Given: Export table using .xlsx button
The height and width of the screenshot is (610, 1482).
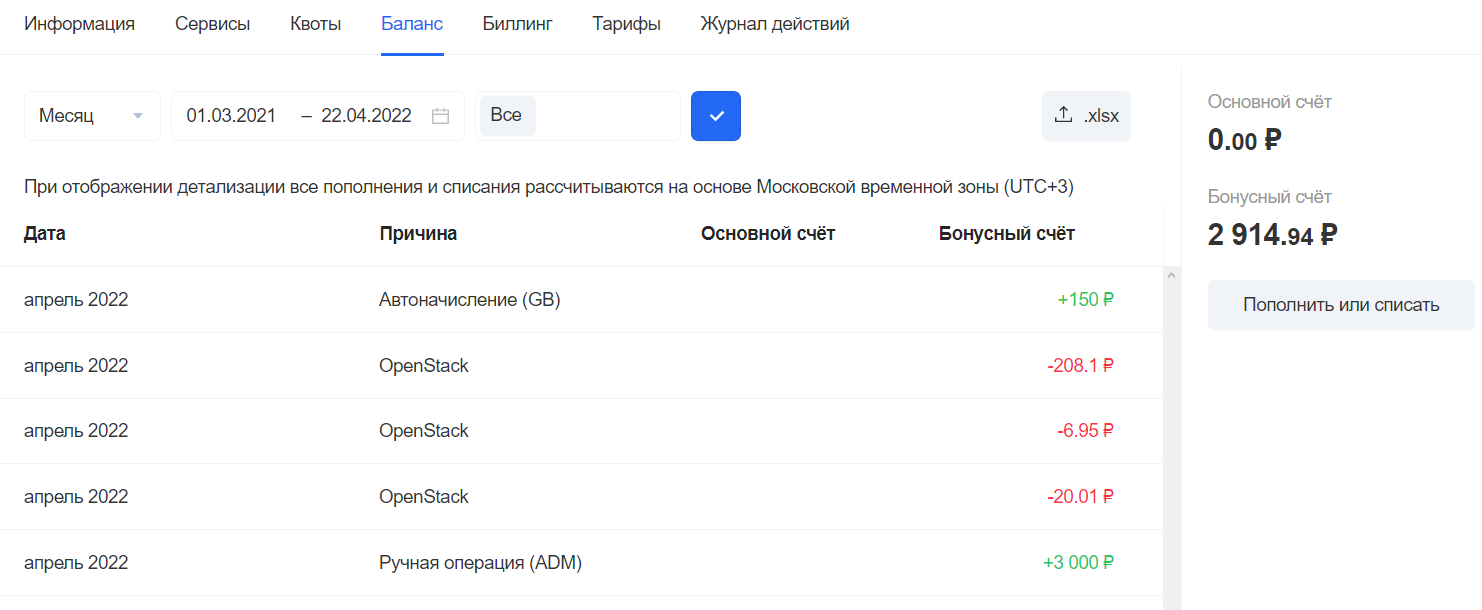Looking at the screenshot, I should click(1086, 116).
